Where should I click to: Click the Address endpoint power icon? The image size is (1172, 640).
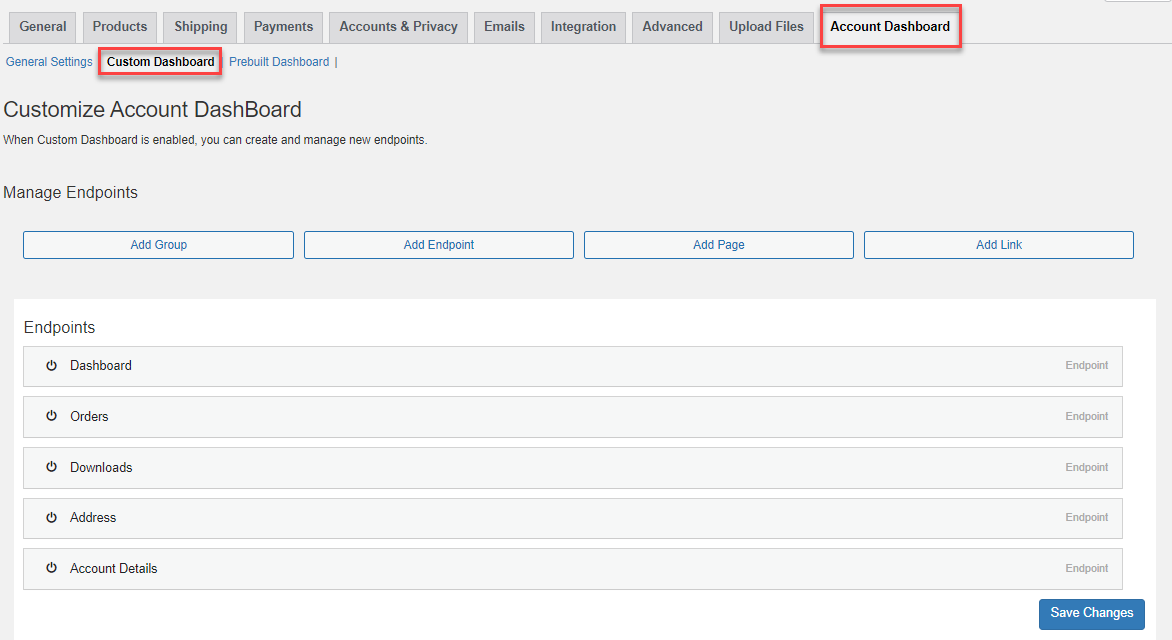(x=51, y=517)
